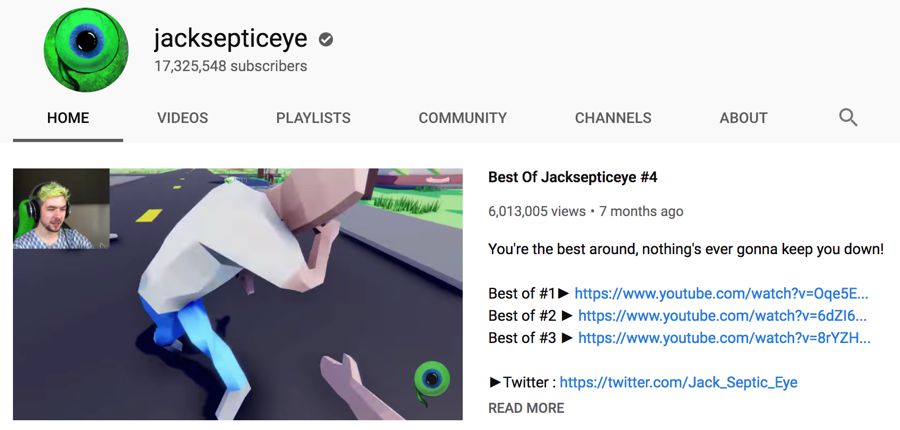
Task: Open the CHANNELS tab
Action: [x=613, y=118]
